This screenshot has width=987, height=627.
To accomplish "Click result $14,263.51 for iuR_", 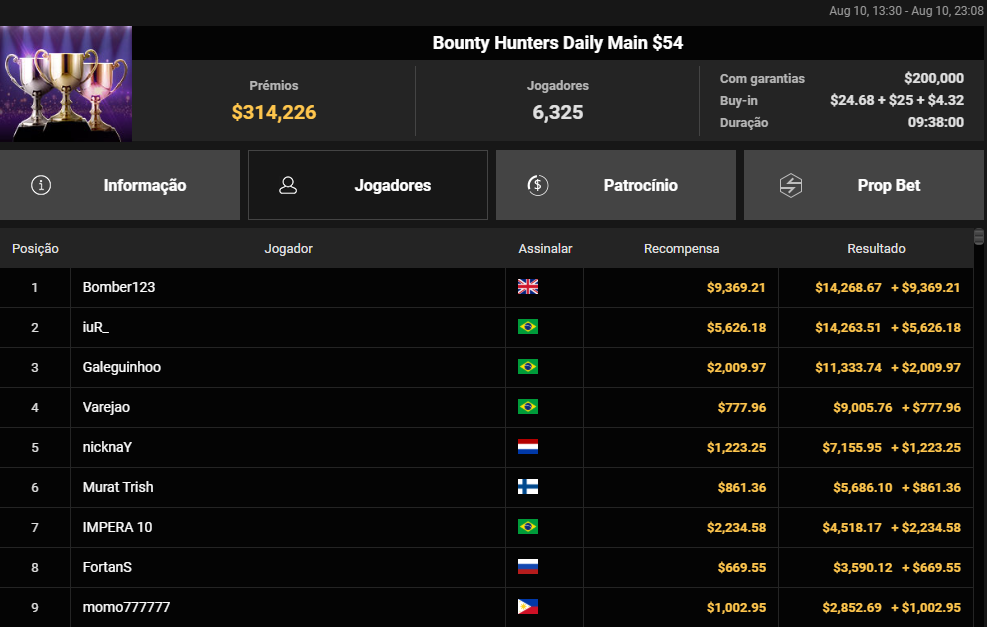I will [x=848, y=327].
